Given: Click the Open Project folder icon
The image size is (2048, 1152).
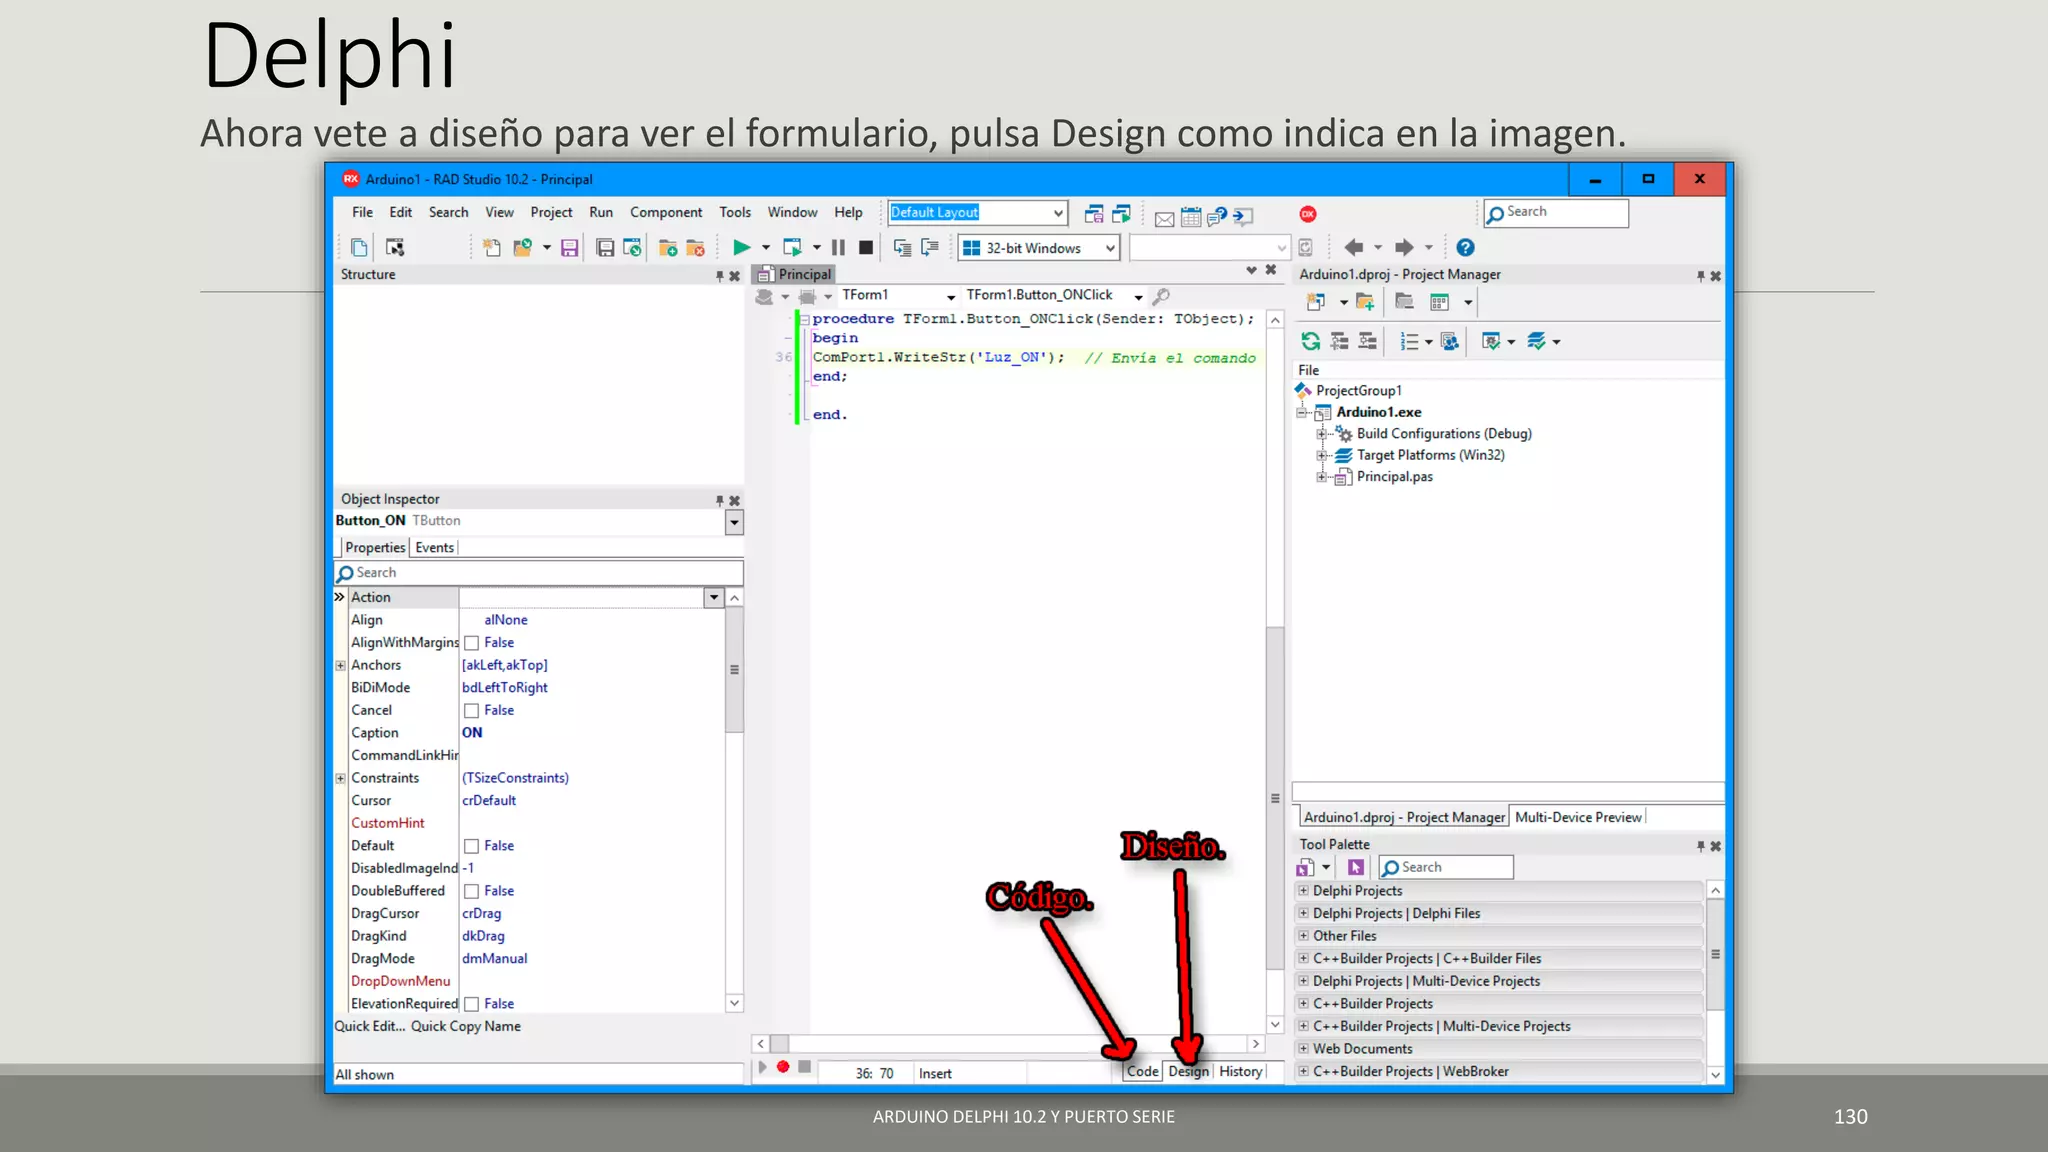Looking at the screenshot, I should [x=522, y=247].
